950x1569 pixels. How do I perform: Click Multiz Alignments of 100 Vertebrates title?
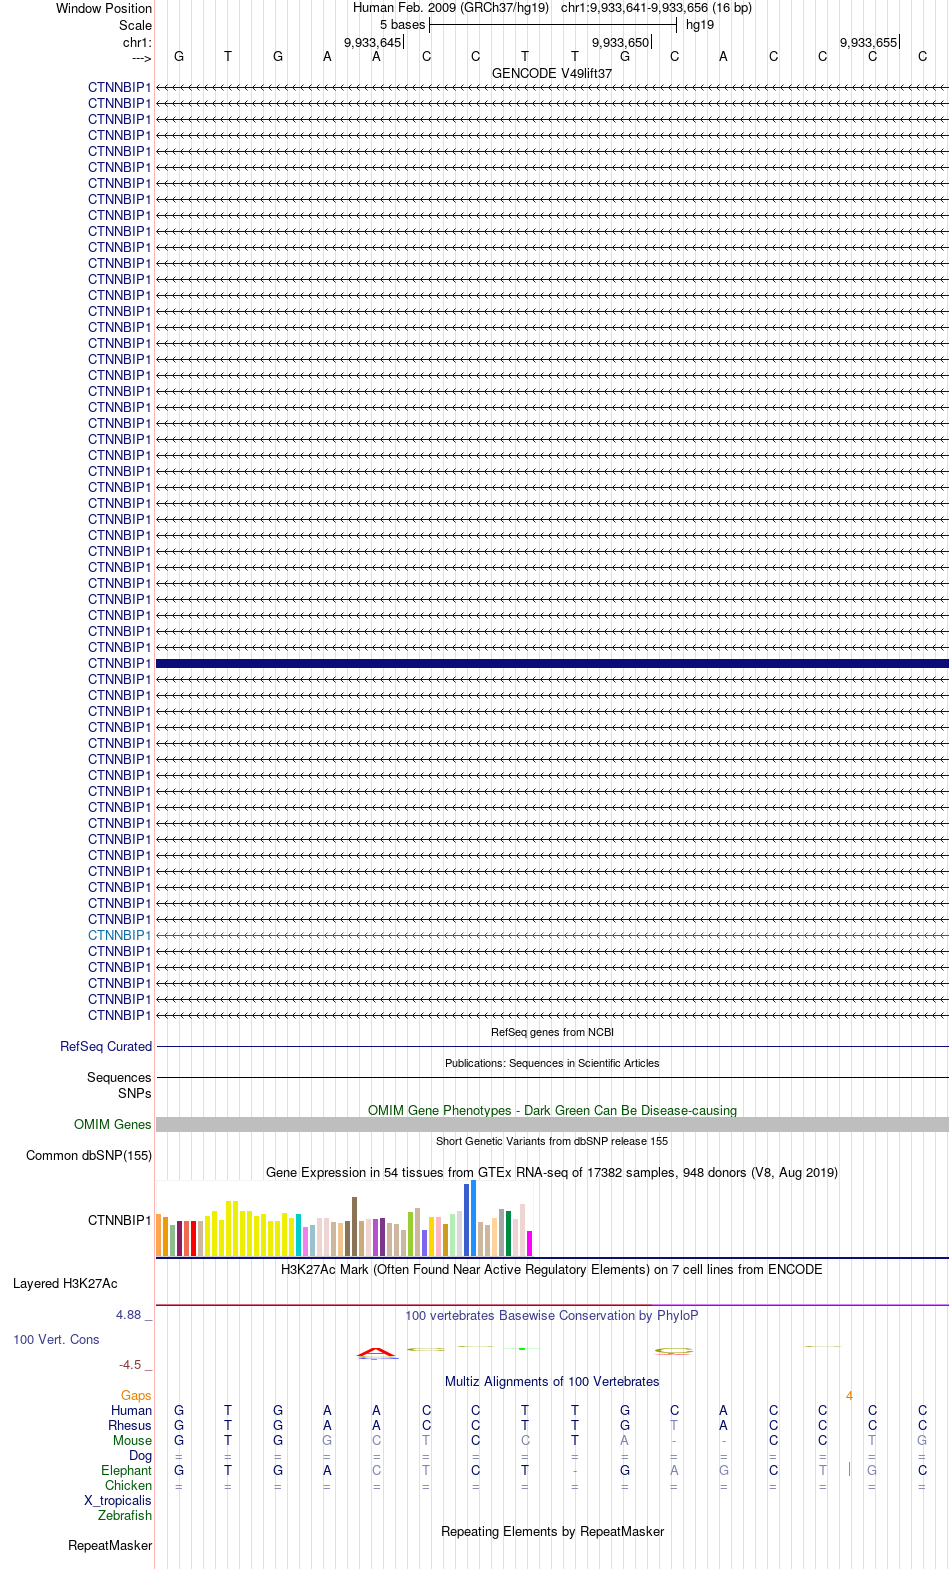click(552, 1381)
